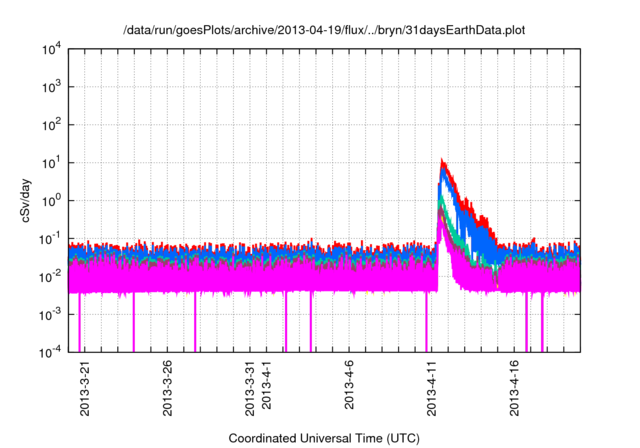The image size is (640, 448).
Task: Click the 10^3 y-axis tick label
Action: [53, 88]
